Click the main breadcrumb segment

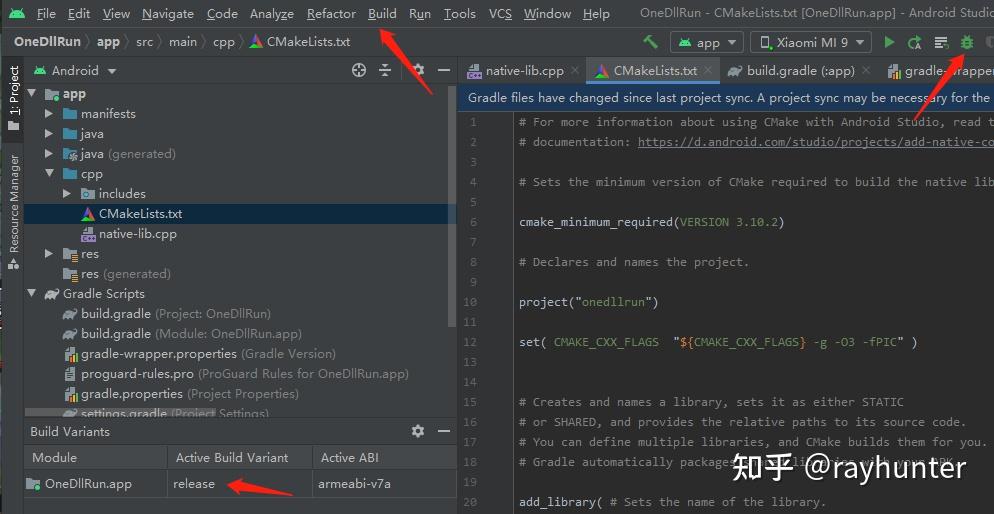pos(183,42)
